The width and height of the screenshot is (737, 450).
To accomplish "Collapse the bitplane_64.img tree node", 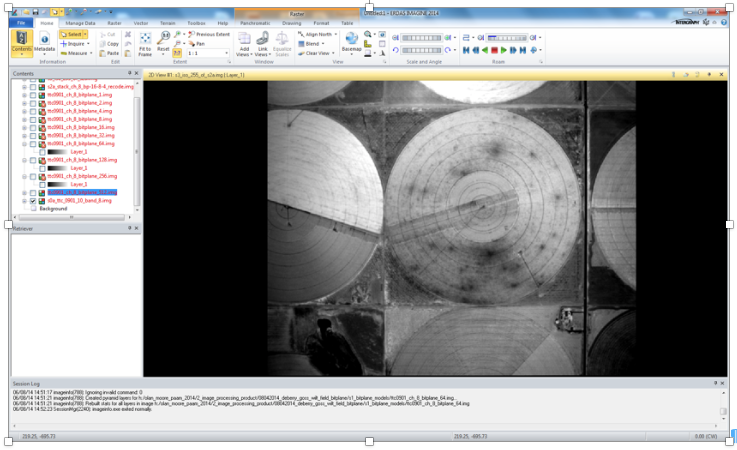I will point(24,144).
